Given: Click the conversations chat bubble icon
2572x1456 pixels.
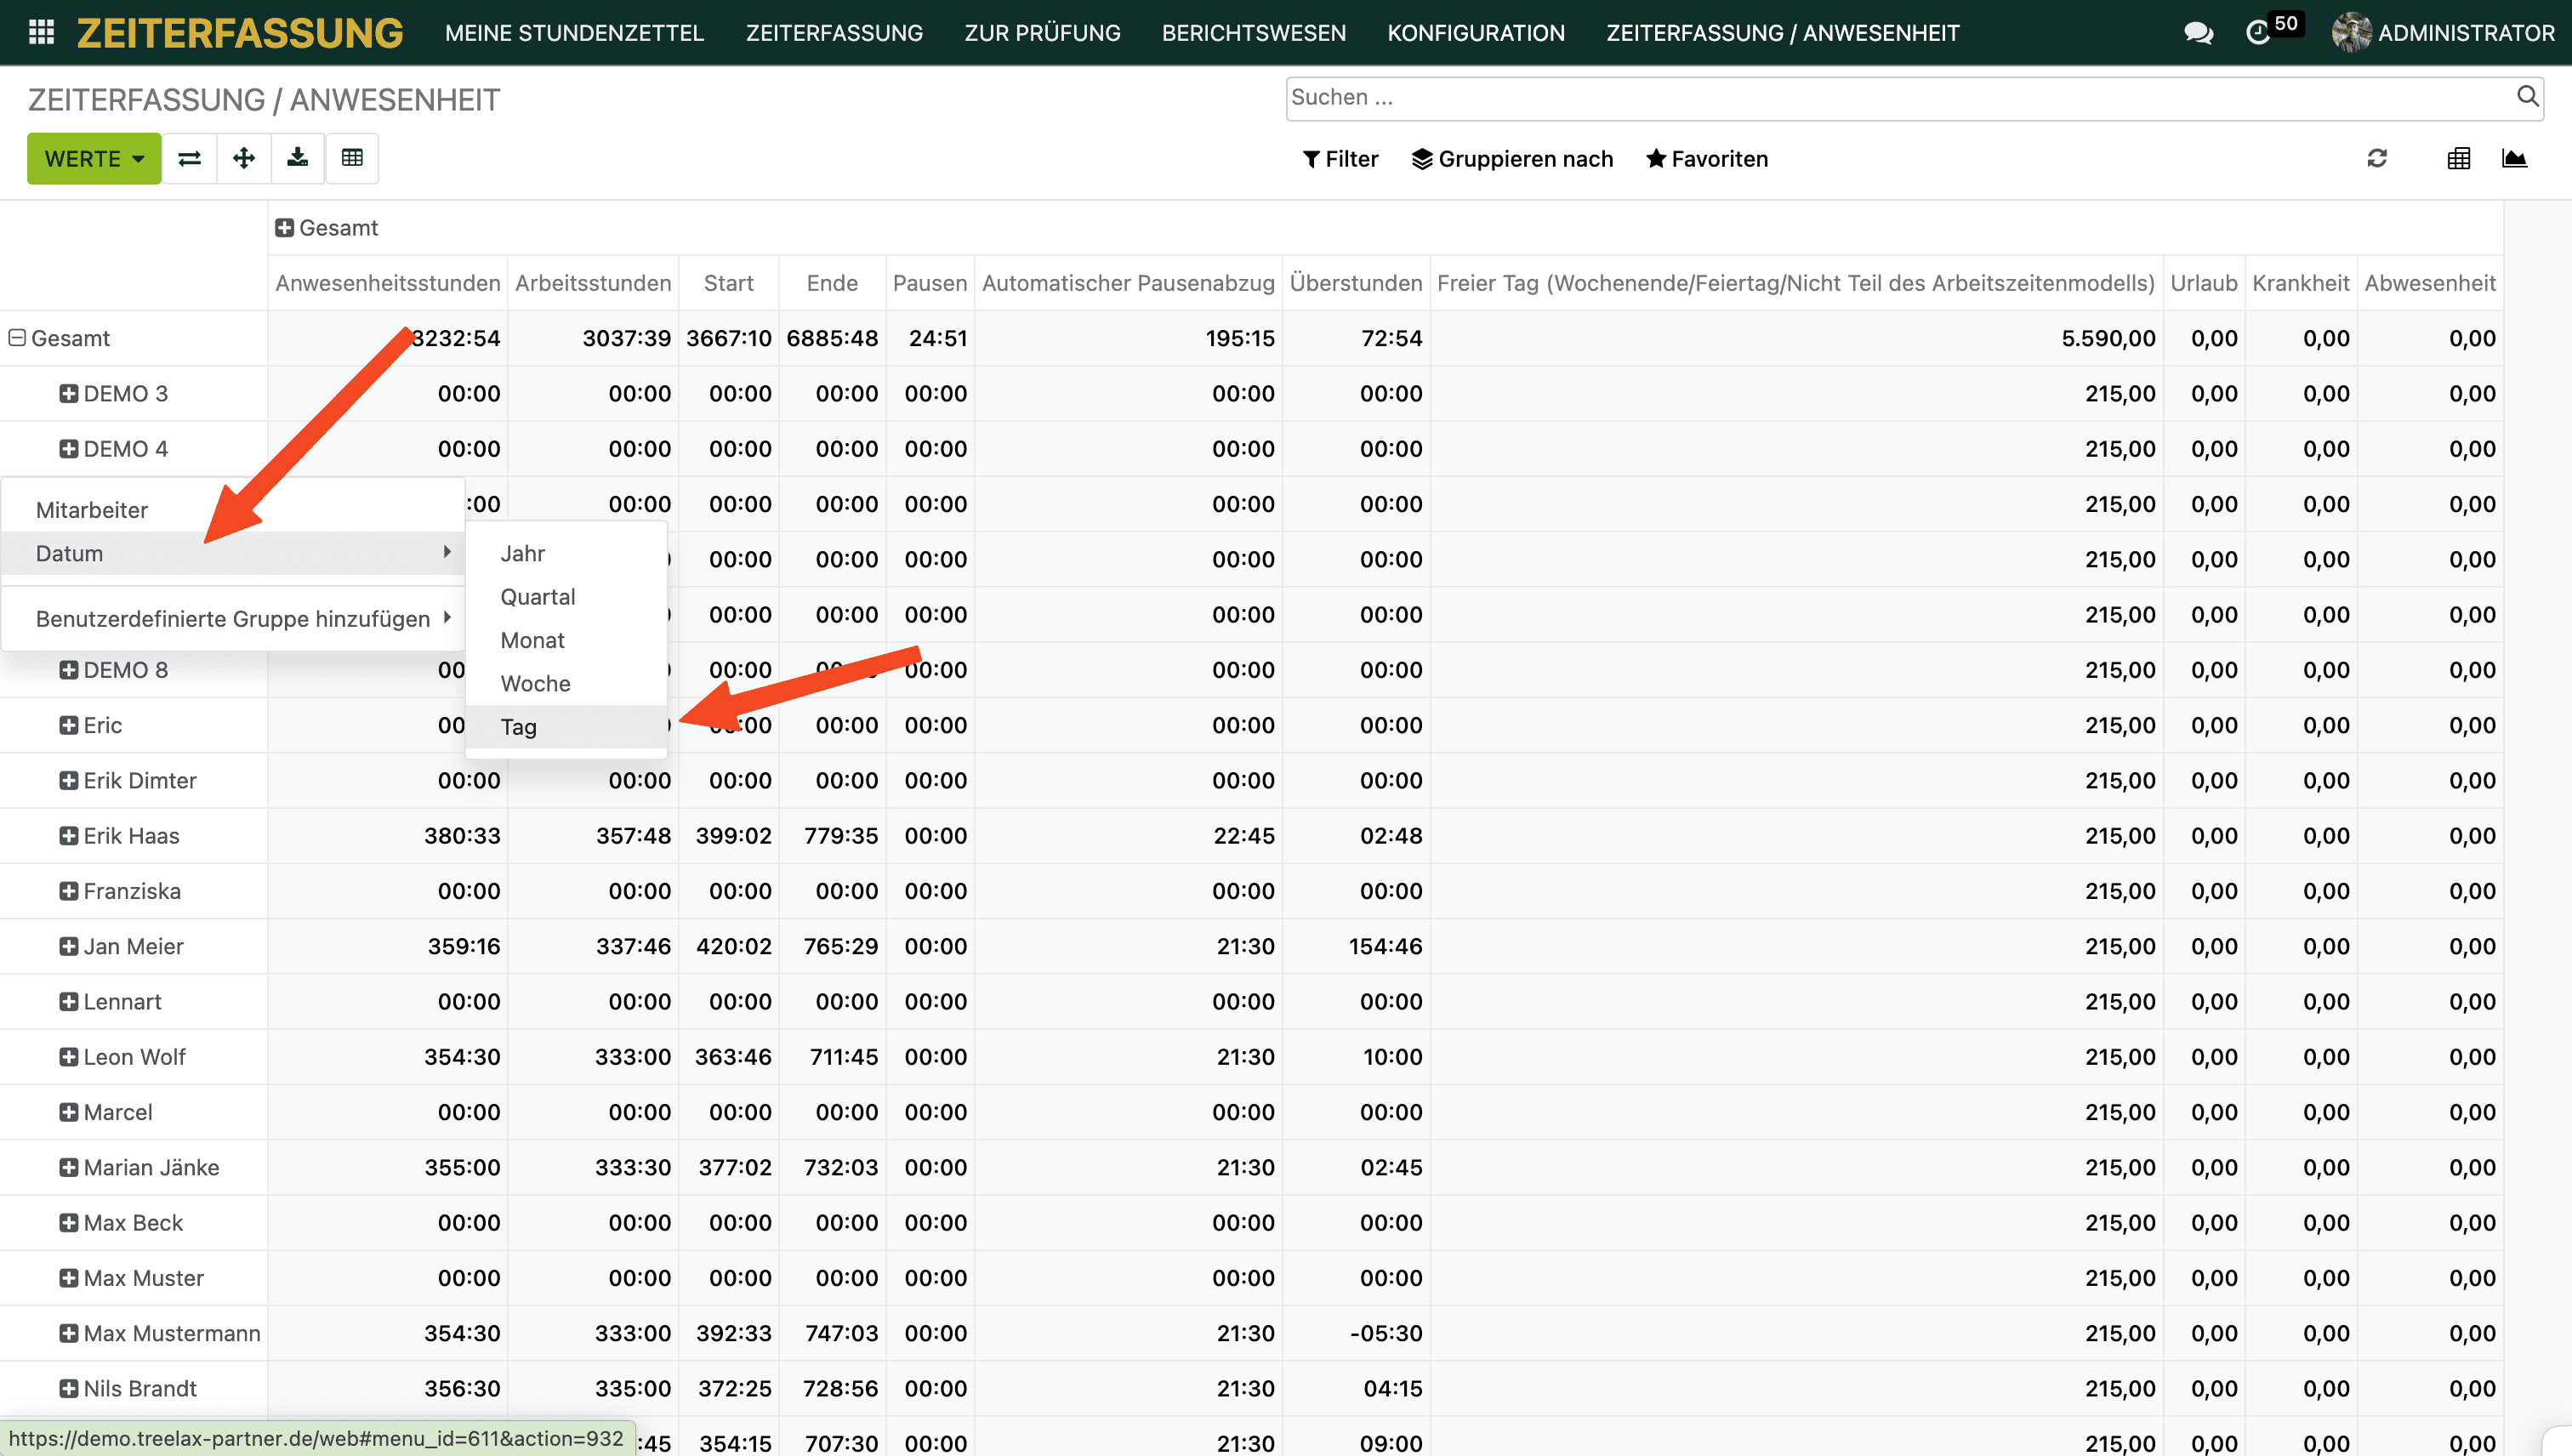Looking at the screenshot, I should (x=2198, y=33).
